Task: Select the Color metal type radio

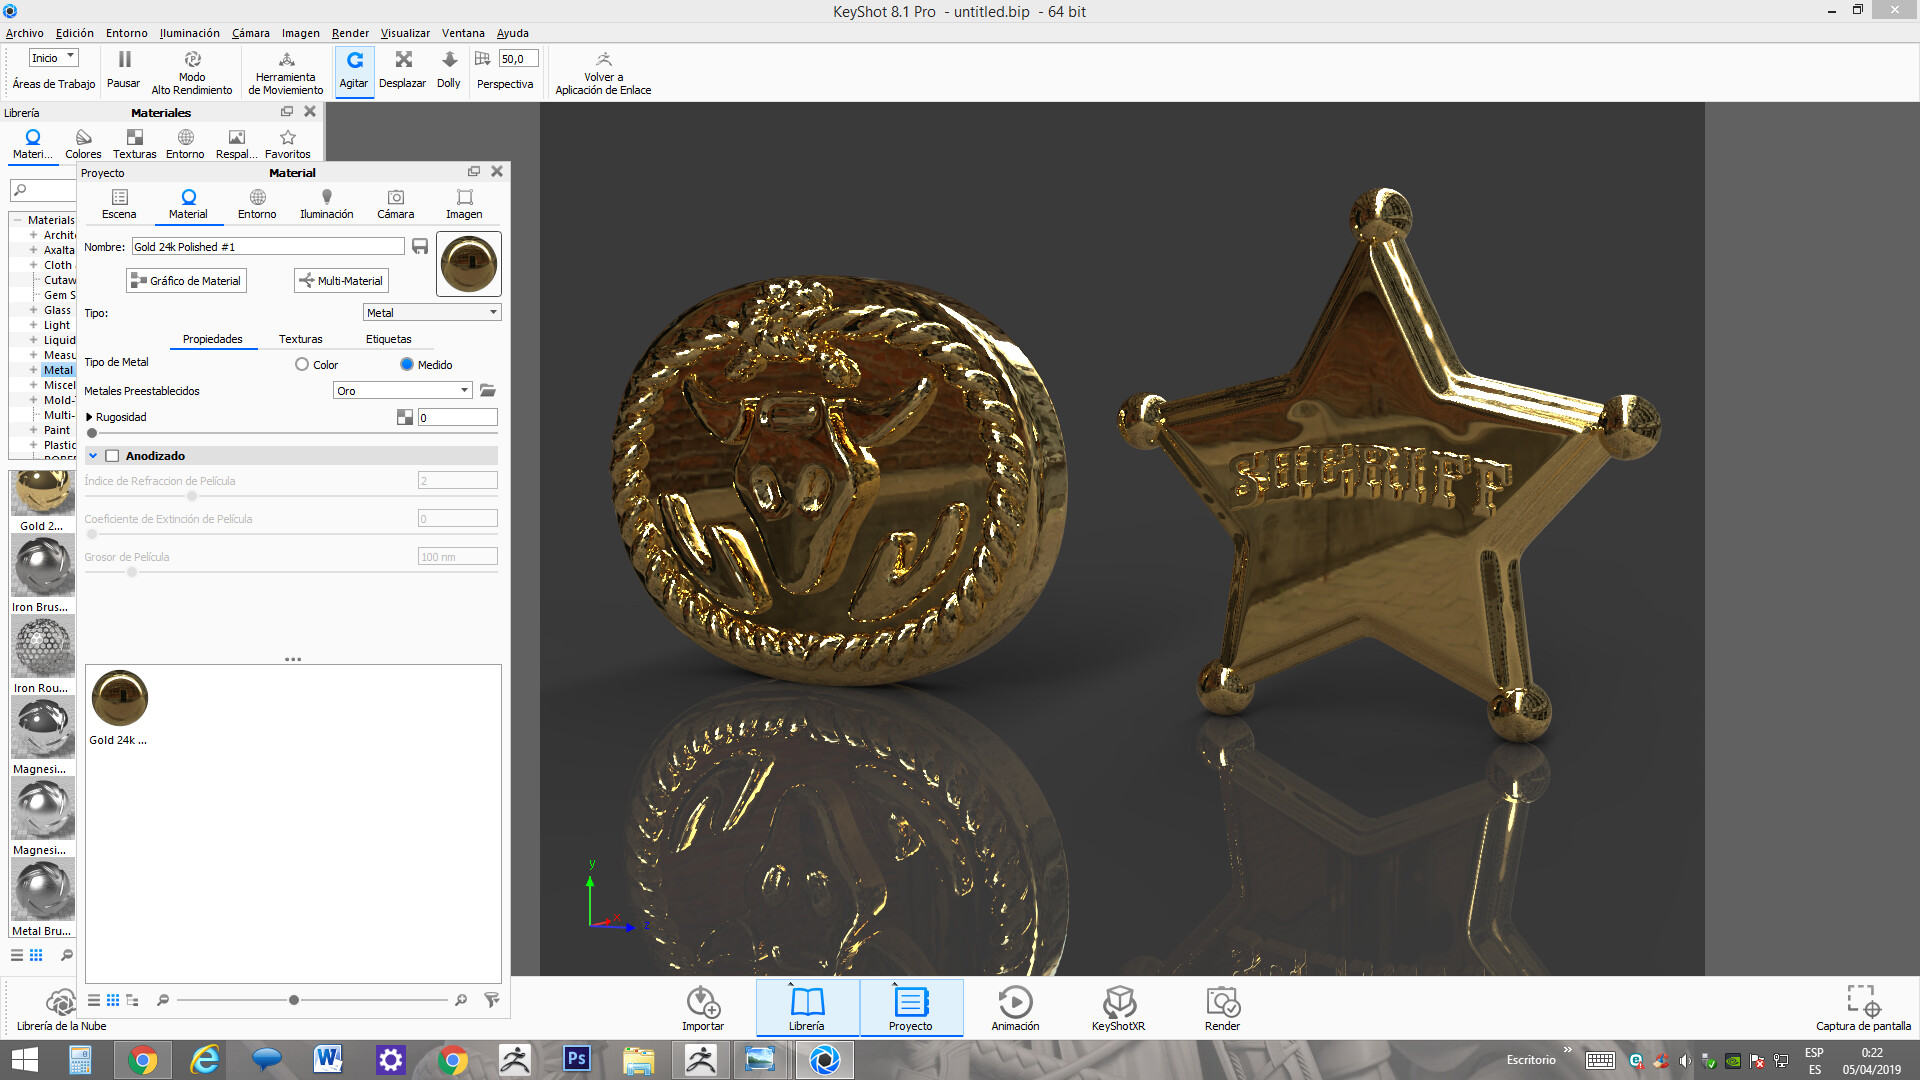Action: 302,365
